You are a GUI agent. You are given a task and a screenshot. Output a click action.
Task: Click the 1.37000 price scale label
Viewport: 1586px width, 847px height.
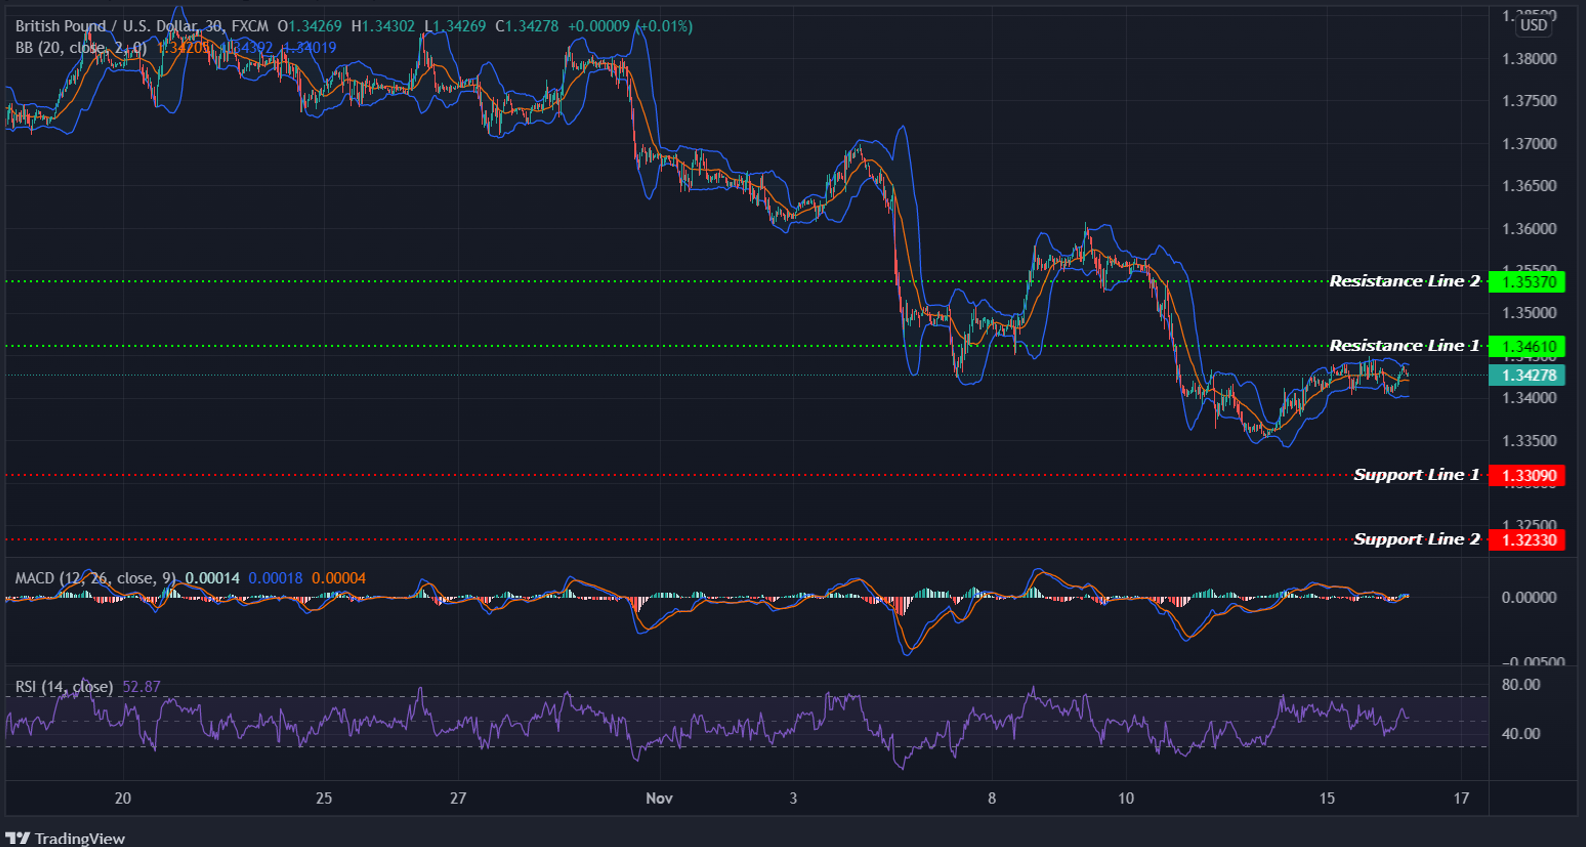(1529, 144)
